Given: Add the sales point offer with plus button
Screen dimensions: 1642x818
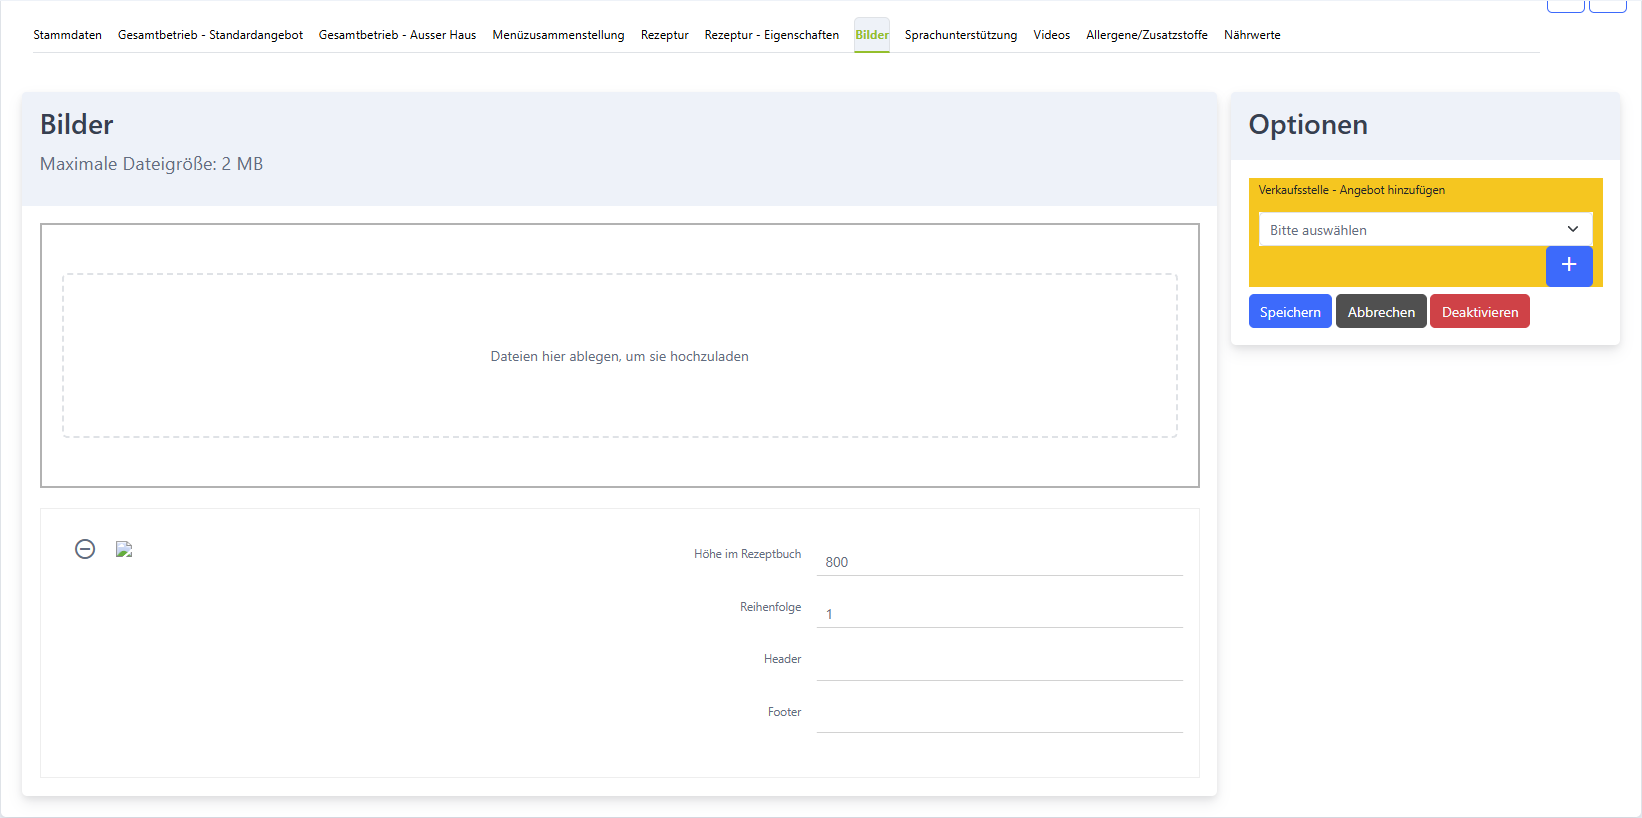Looking at the screenshot, I should [x=1569, y=265].
